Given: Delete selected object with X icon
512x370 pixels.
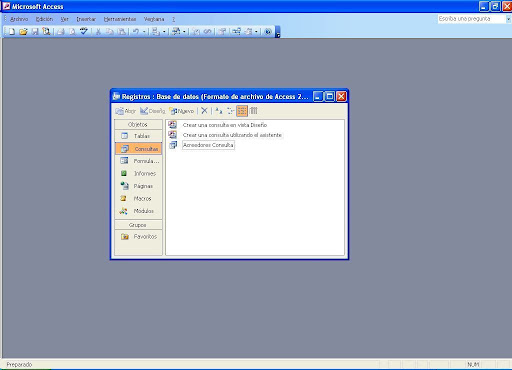Looking at the screenshot, I should 204,111.
